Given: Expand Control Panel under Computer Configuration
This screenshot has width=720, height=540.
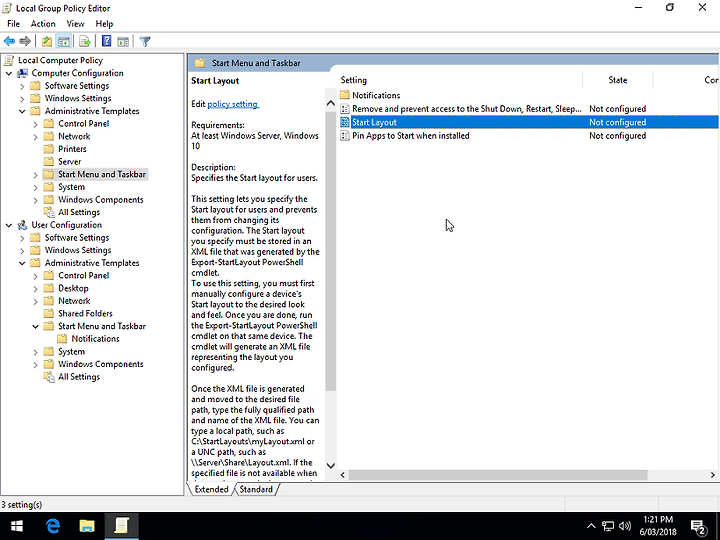Looking at the screenshot, I should click(x=35, y=124).
